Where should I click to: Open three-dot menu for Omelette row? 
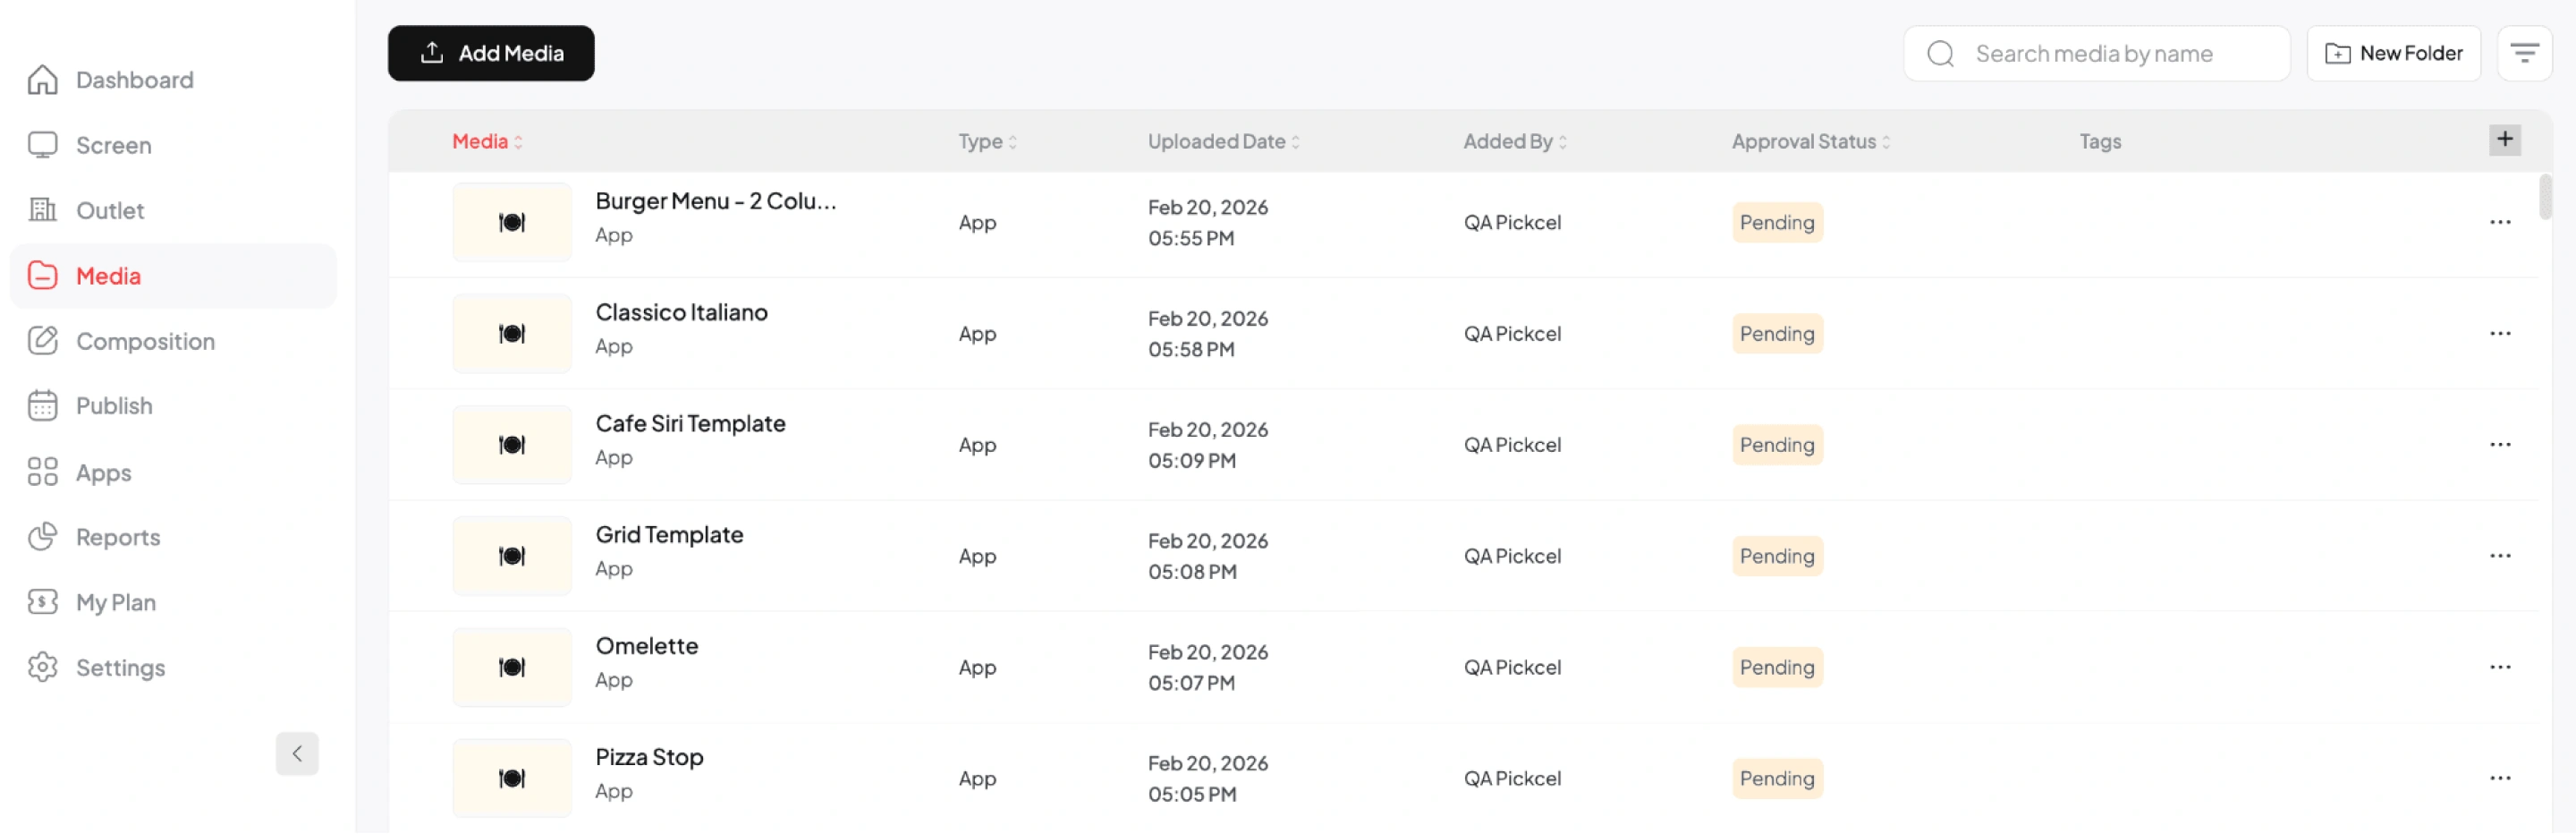2499,667
